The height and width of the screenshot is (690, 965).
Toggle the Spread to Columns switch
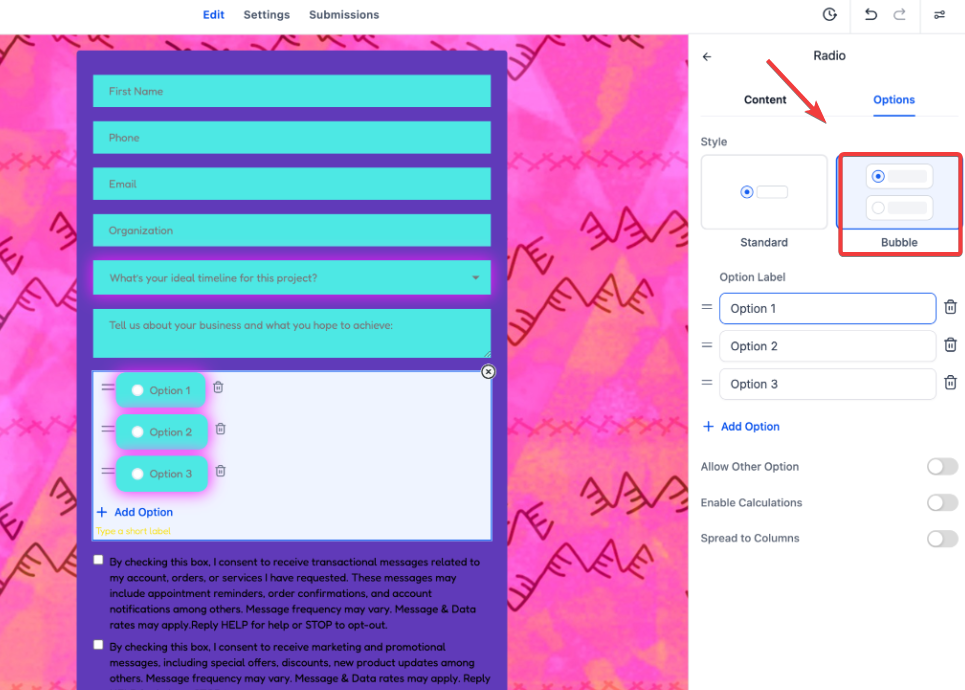[941, 539]
